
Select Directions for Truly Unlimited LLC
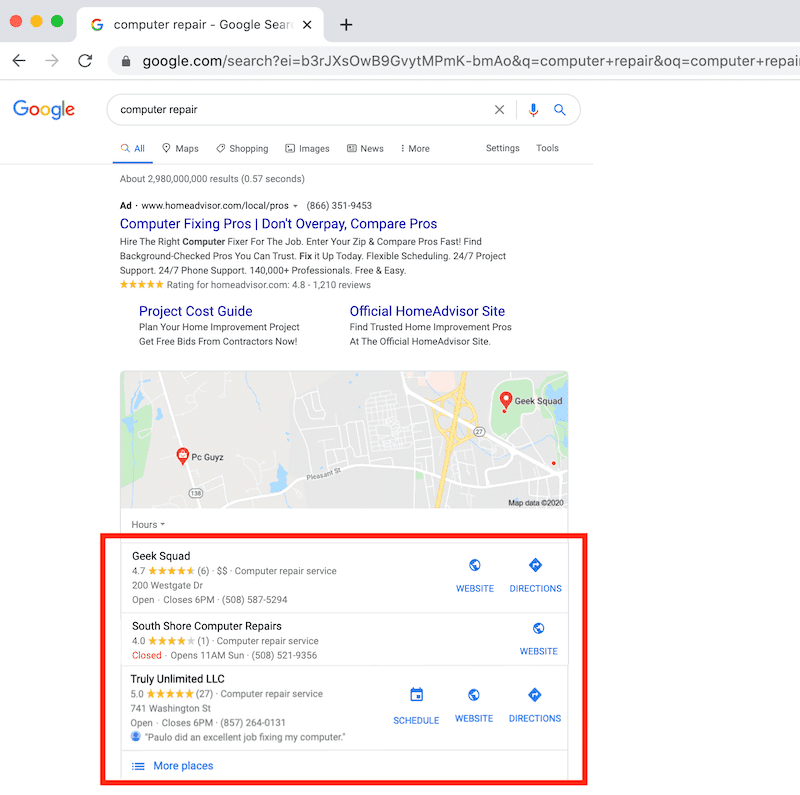click(535, 694)
